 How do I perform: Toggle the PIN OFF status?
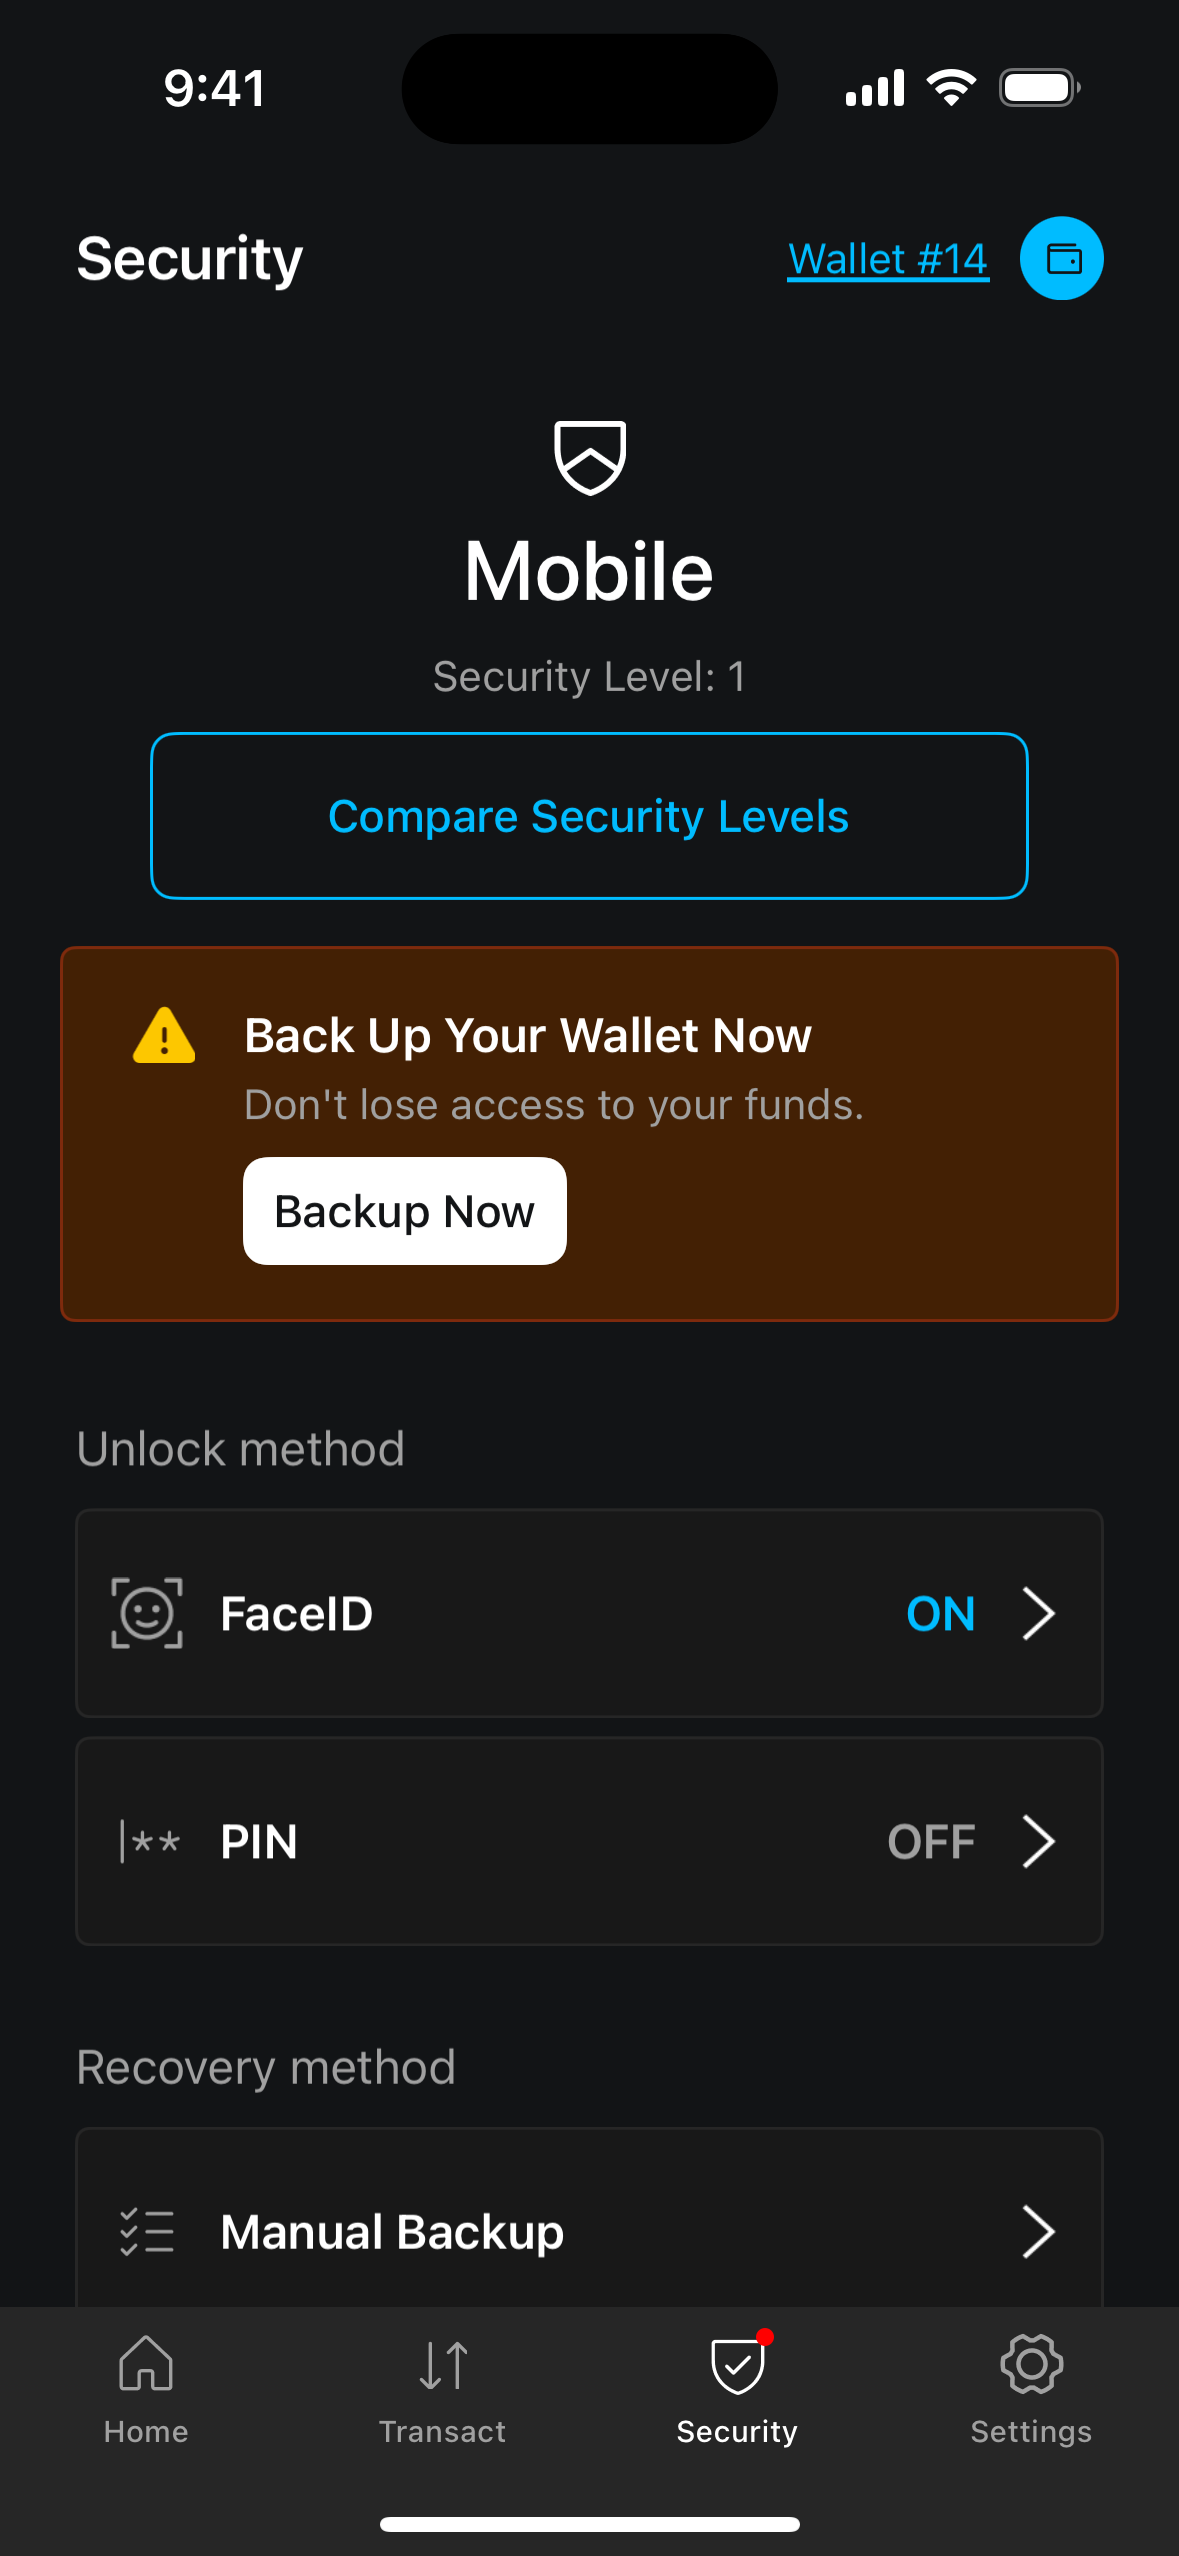coord(931,1842)
